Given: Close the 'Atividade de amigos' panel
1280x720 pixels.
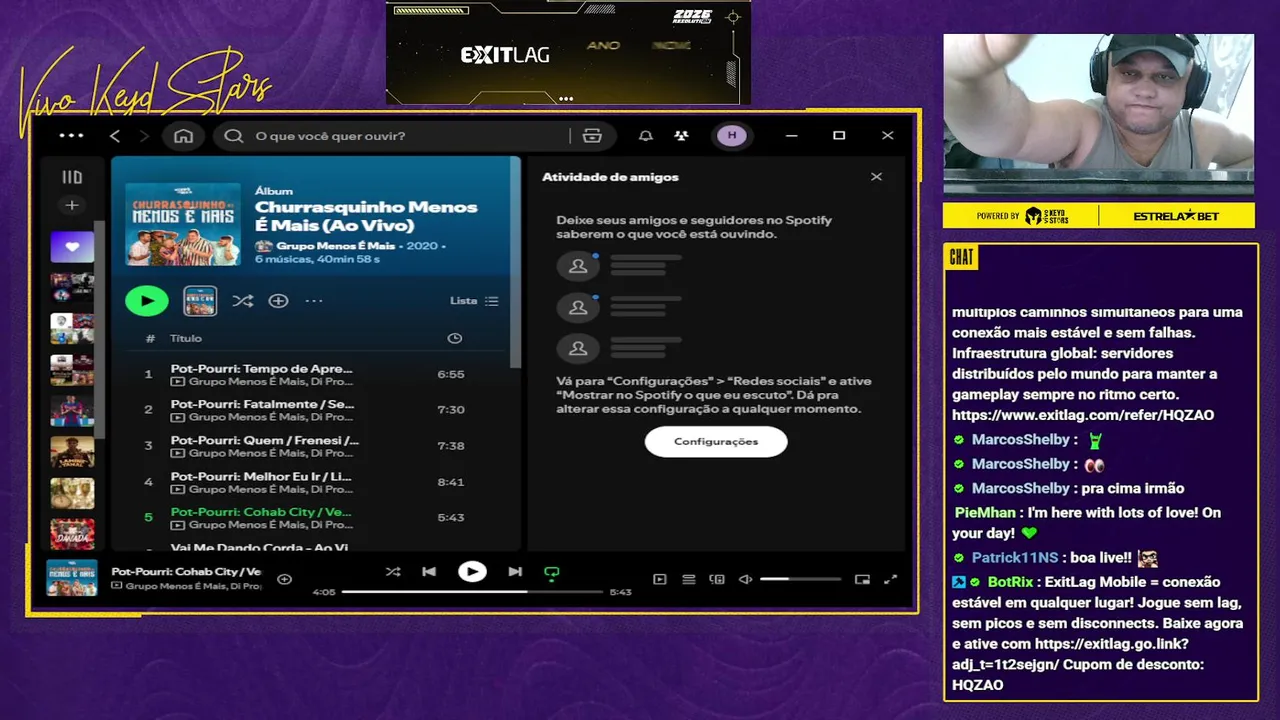Looking at the screenshot, I should pyautogui.click(x=876, y=177).
